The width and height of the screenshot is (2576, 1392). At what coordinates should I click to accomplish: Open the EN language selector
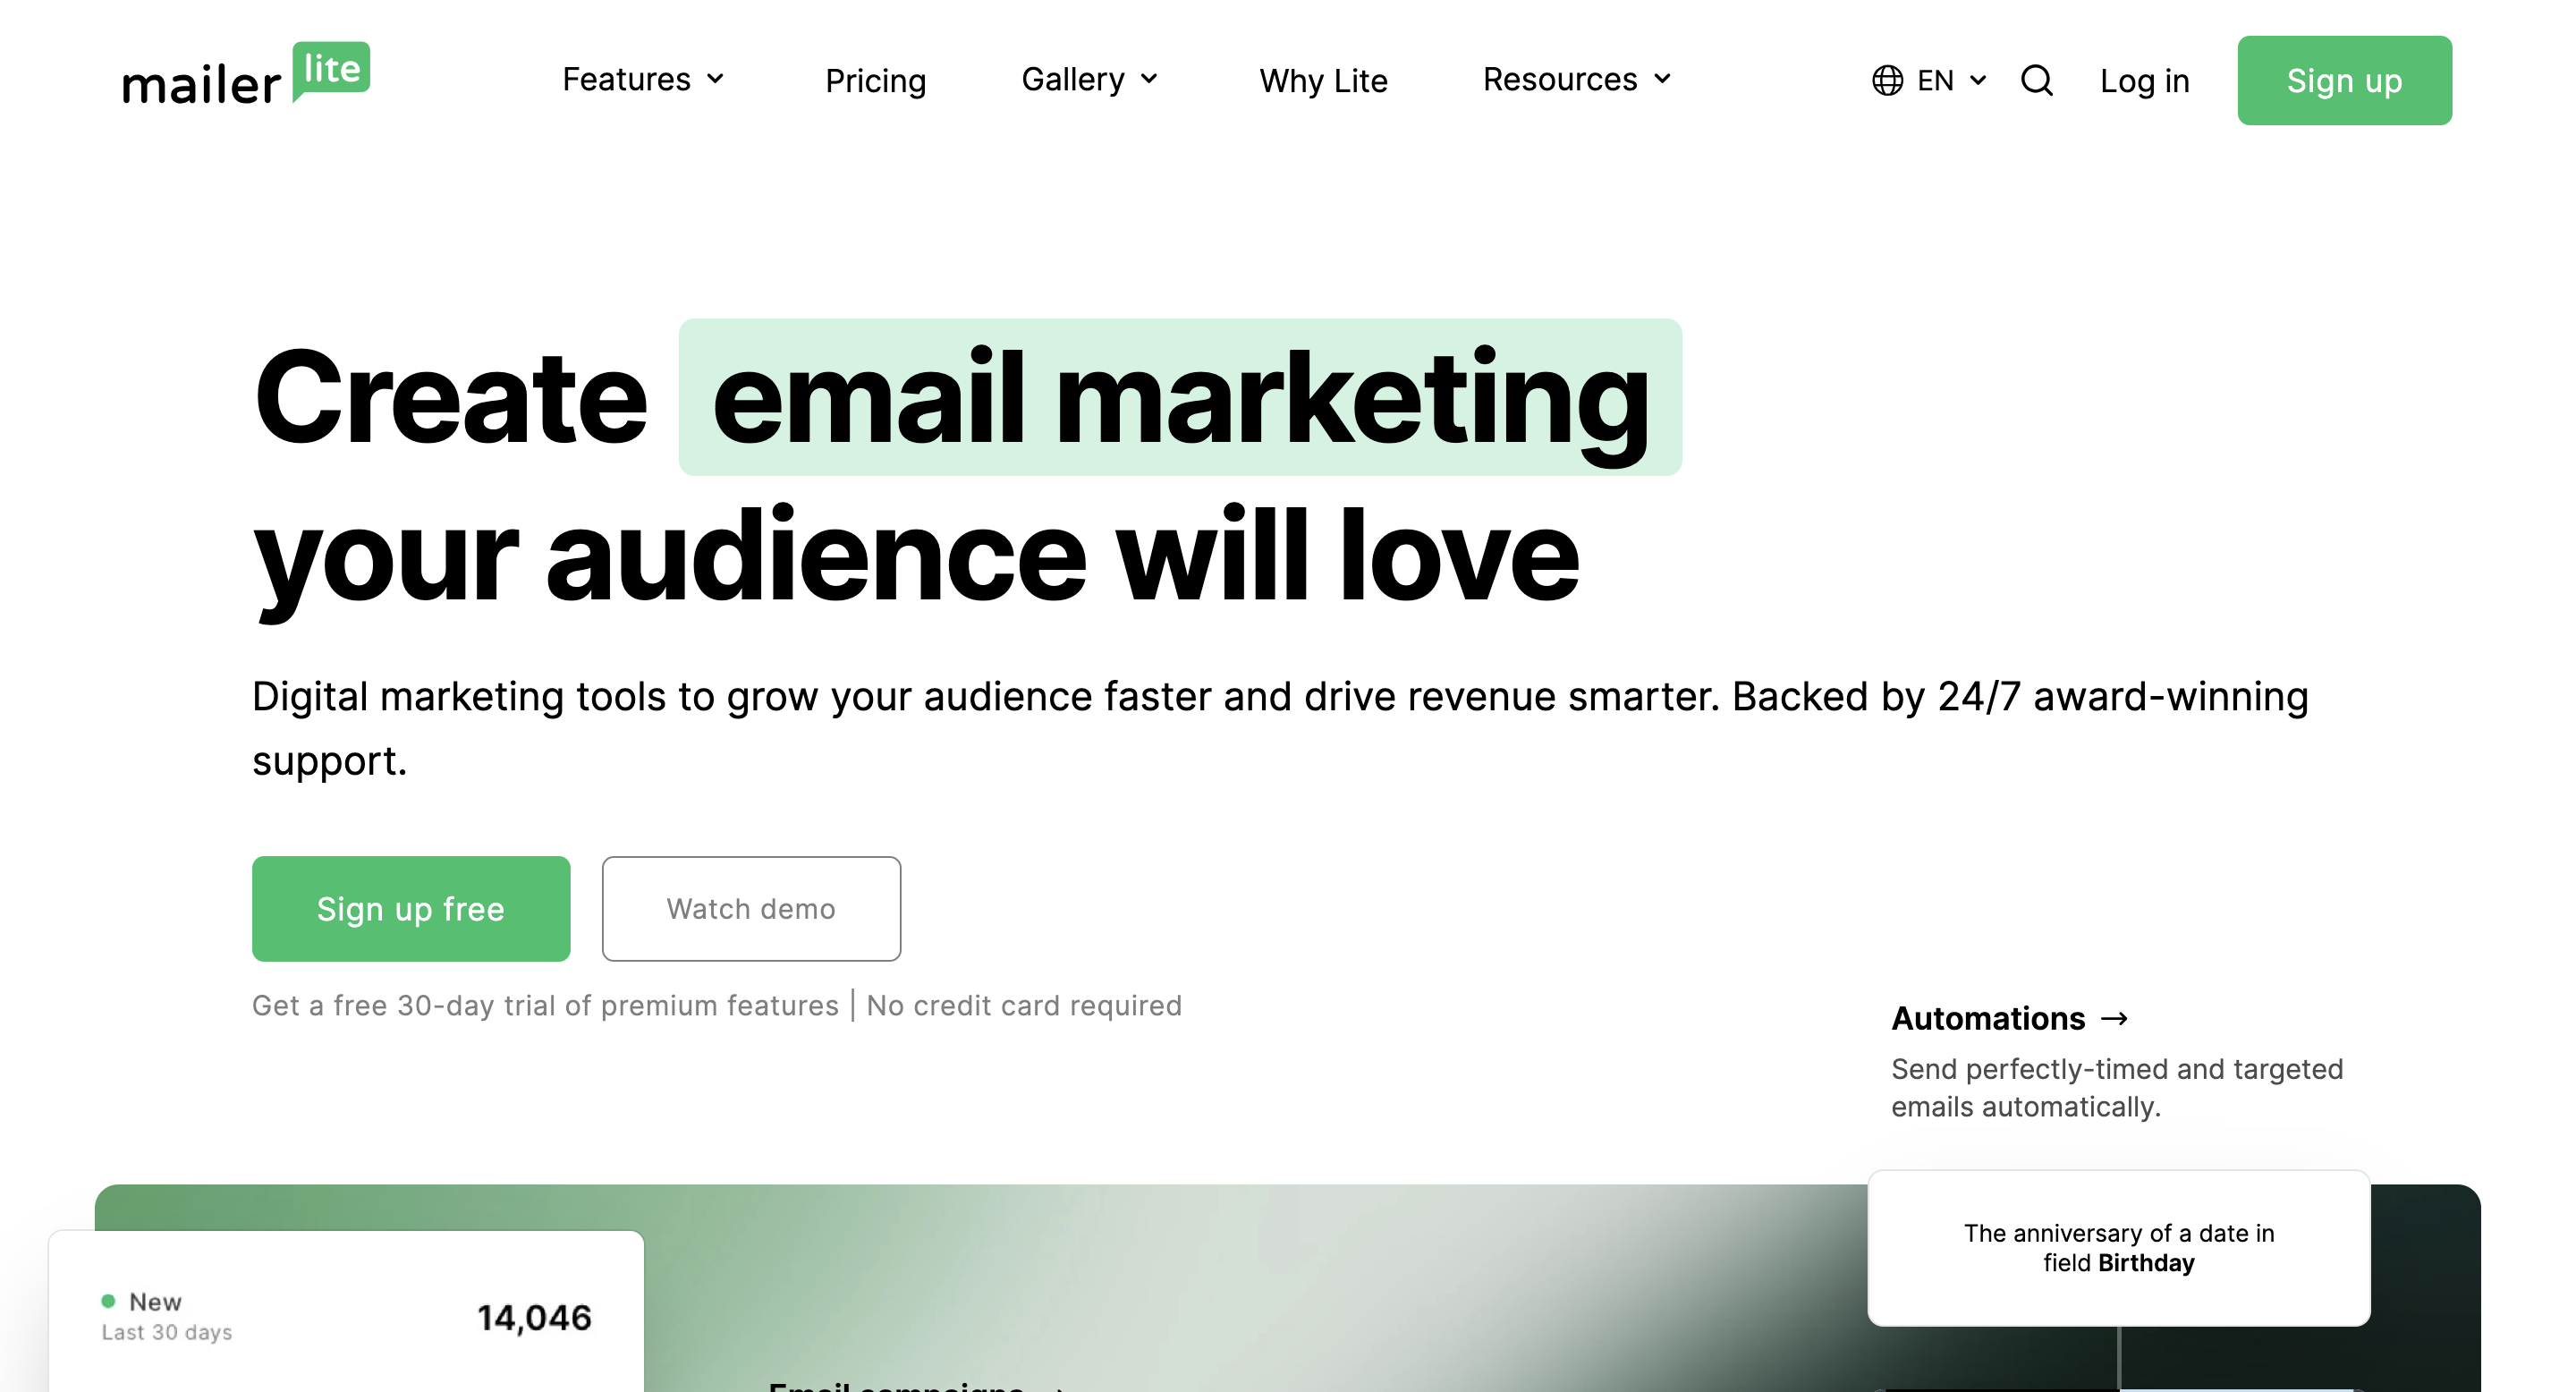1929,81
